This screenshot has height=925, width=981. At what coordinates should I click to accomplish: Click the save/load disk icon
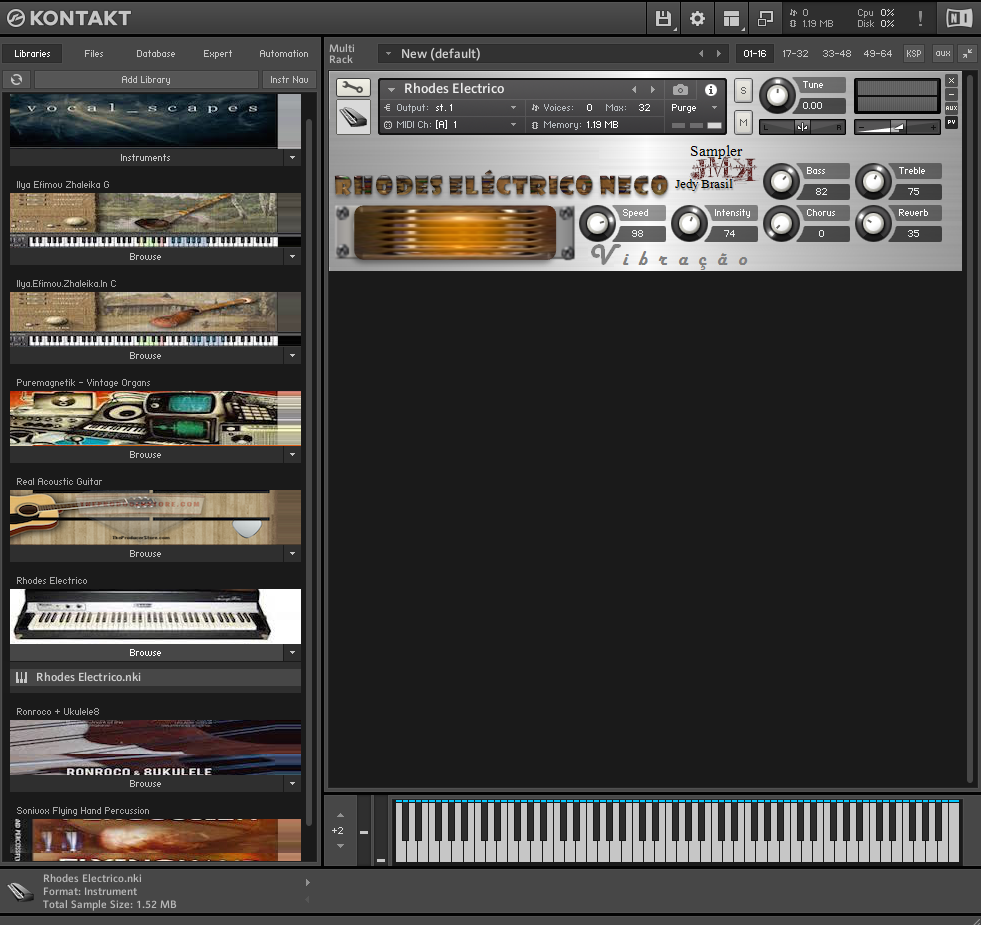663,18
